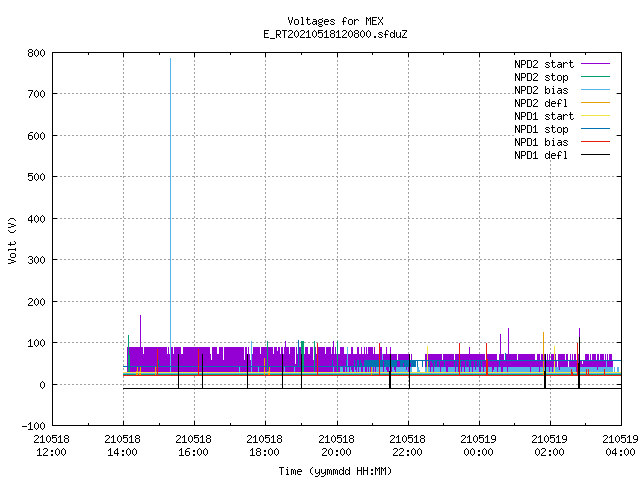Click the 210518 22:00 x-axis tick label

(x=407, y=445)
